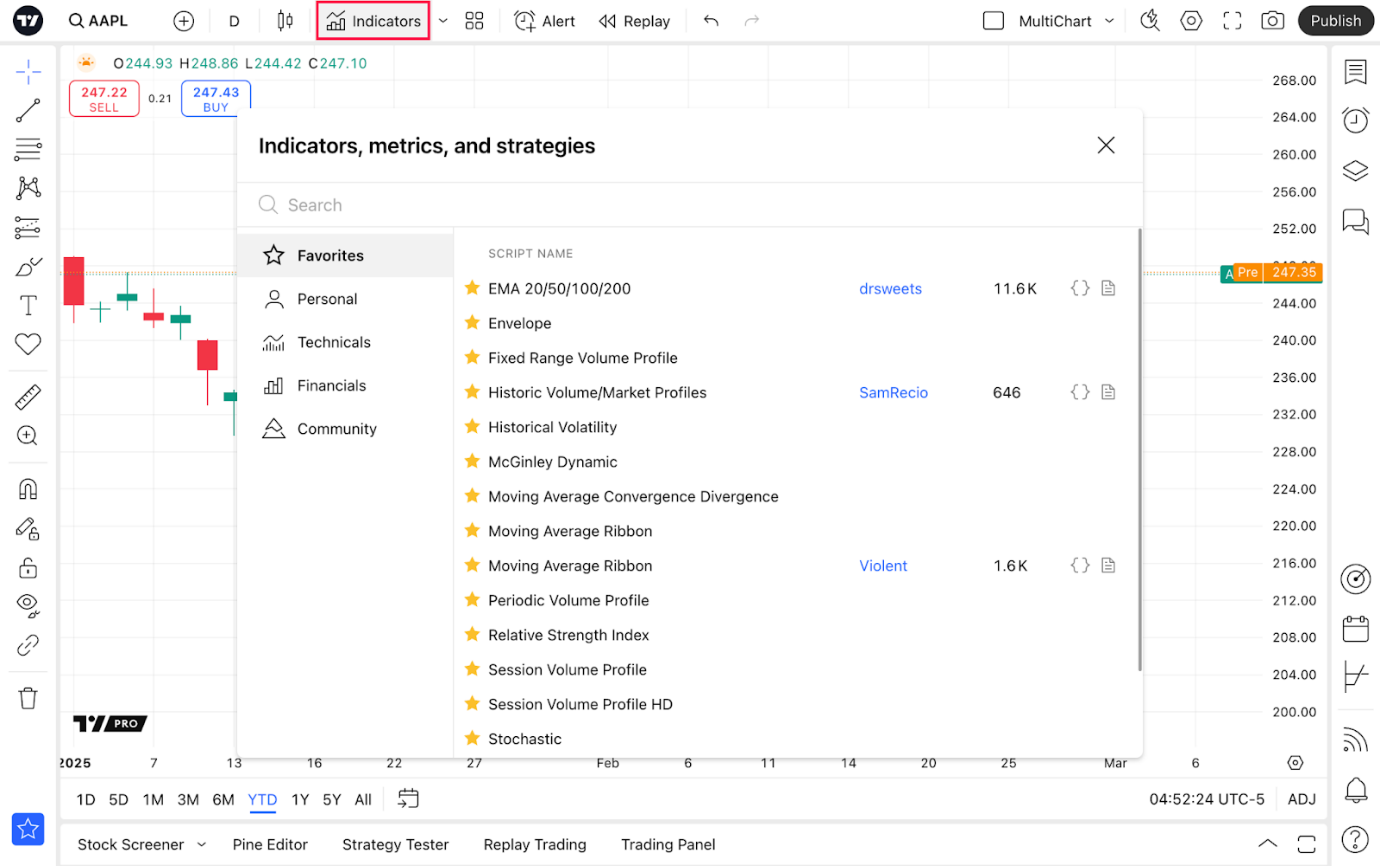The height and width of the screenshot is (866, 1380).
Task: Open the Violent author link
Action: tap(883, 566)
